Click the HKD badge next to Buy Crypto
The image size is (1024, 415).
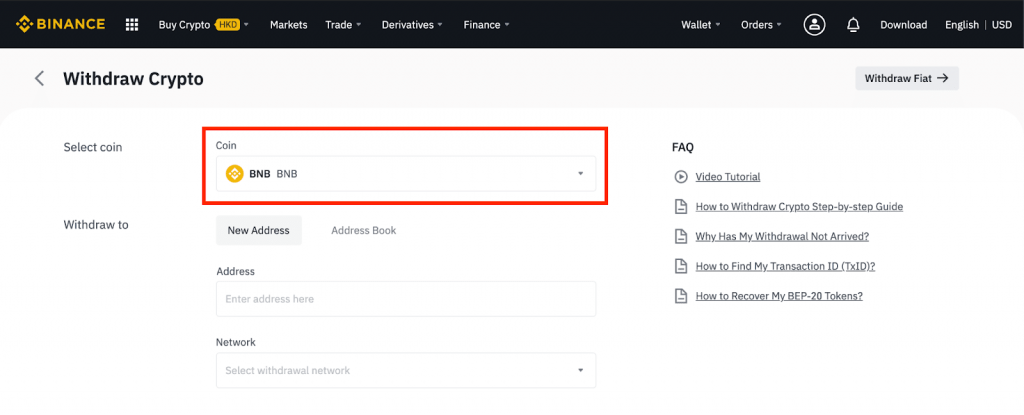[227, 25]
